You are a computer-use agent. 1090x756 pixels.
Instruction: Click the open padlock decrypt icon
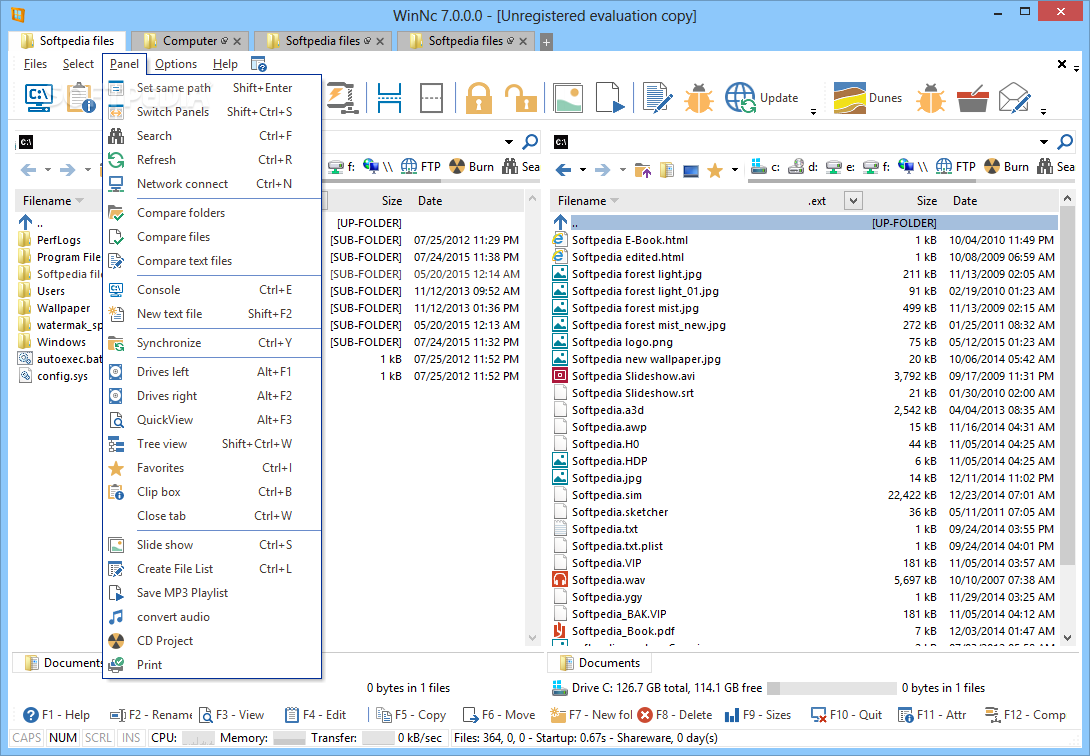[520, 98]
